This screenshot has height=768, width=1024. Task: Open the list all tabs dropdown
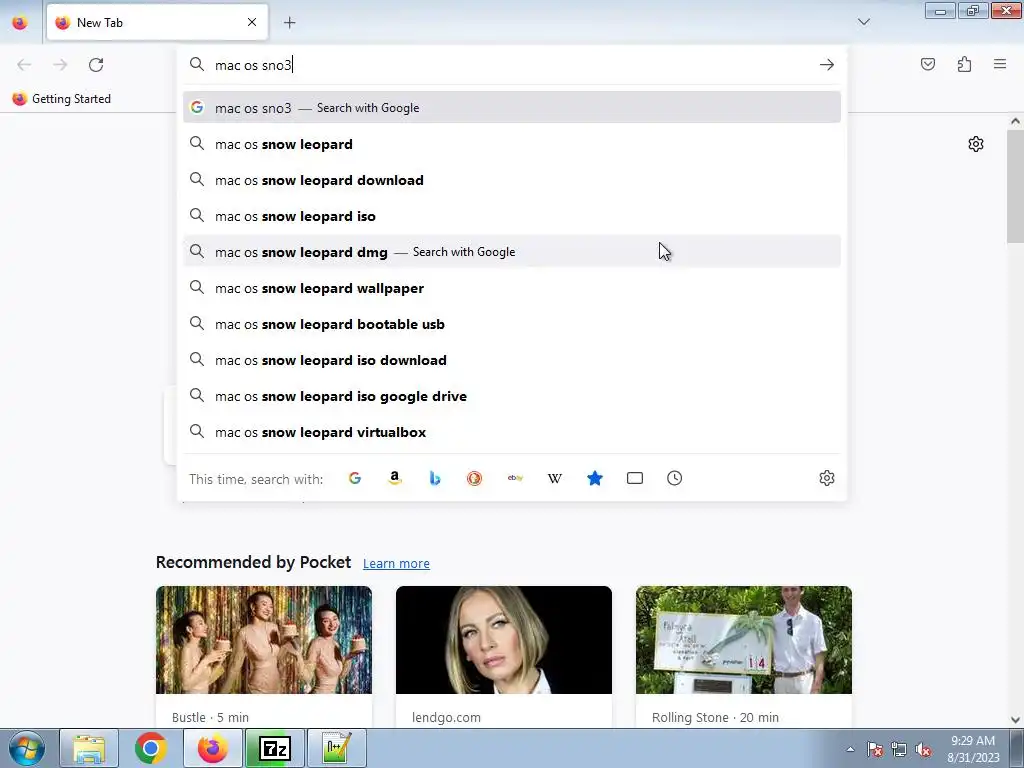tap(863, 22)
